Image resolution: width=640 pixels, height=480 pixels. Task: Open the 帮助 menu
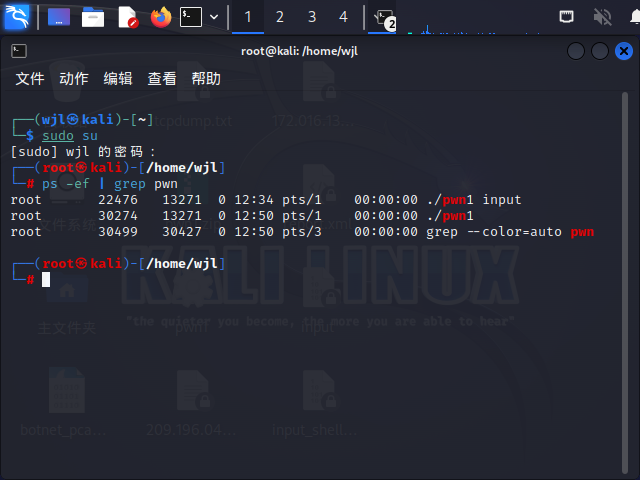(206, 79)
